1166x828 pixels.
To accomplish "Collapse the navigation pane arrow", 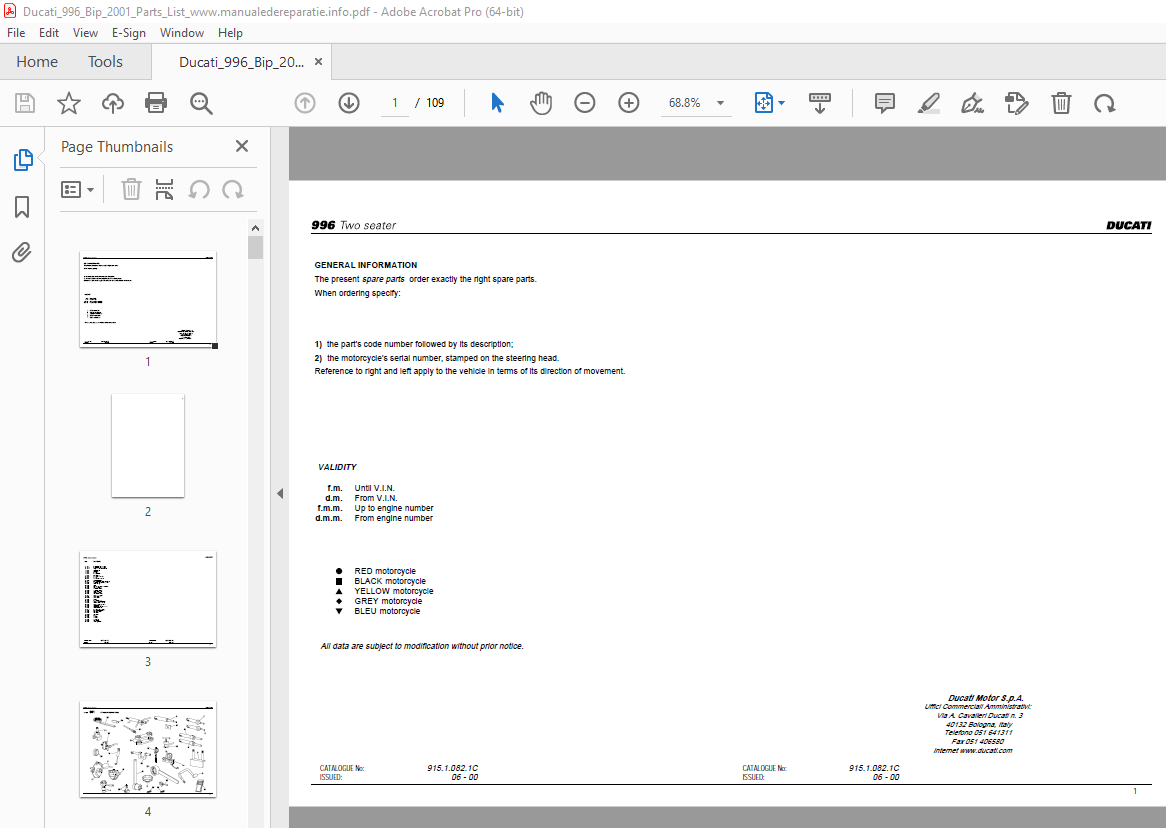I will click(x=280, y=493).
